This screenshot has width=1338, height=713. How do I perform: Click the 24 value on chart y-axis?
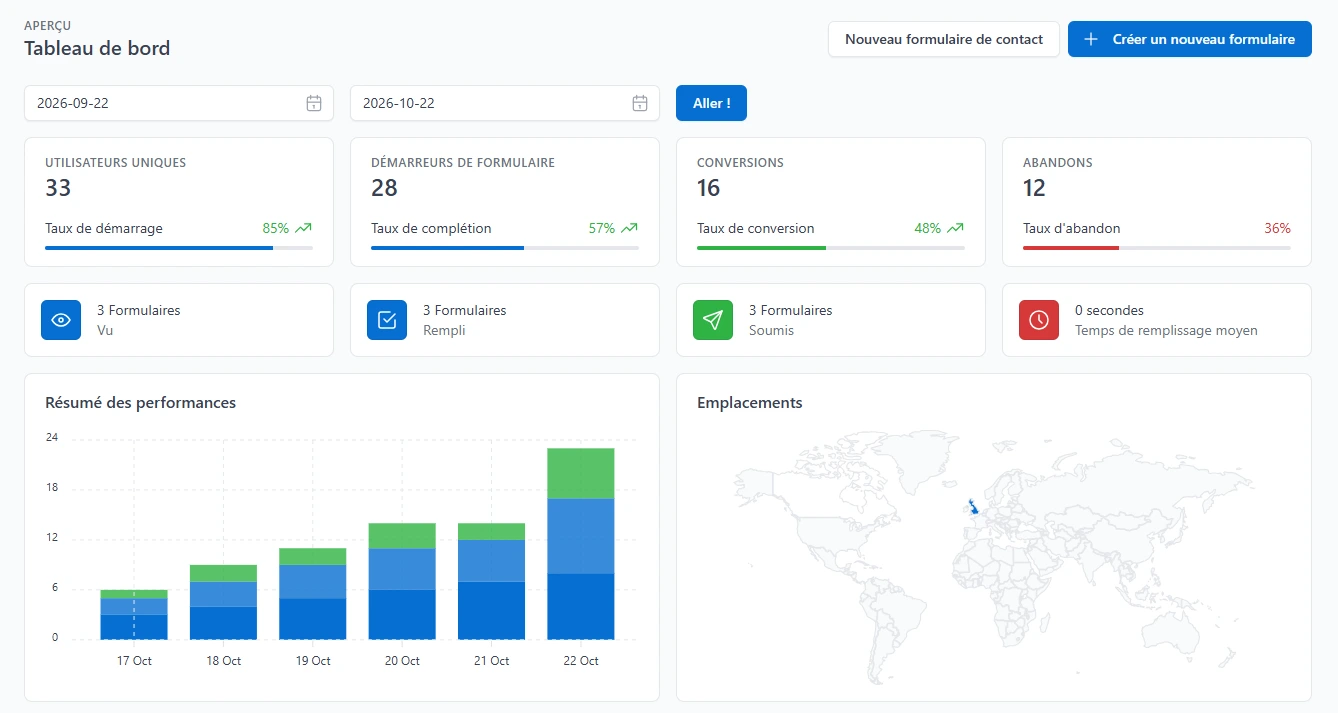coord(52,438)
